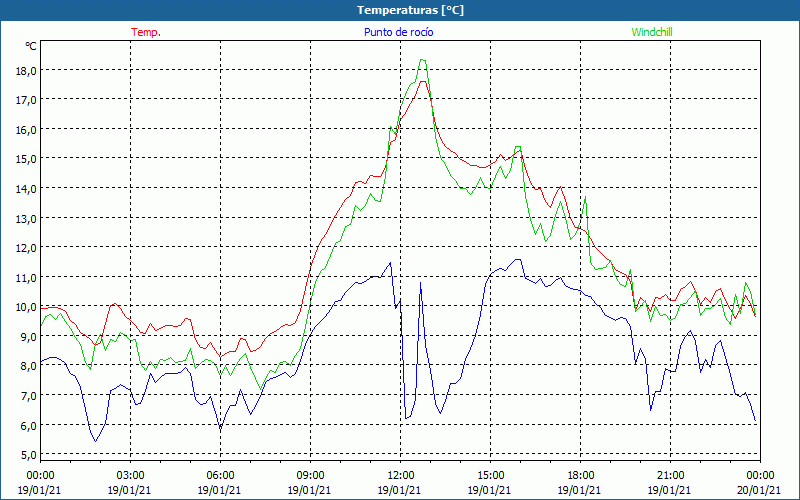The height and width of the screenshot is (500, 800).
Task: Click the 11,0 y-axis value
Action: click(x=26, y=278)
